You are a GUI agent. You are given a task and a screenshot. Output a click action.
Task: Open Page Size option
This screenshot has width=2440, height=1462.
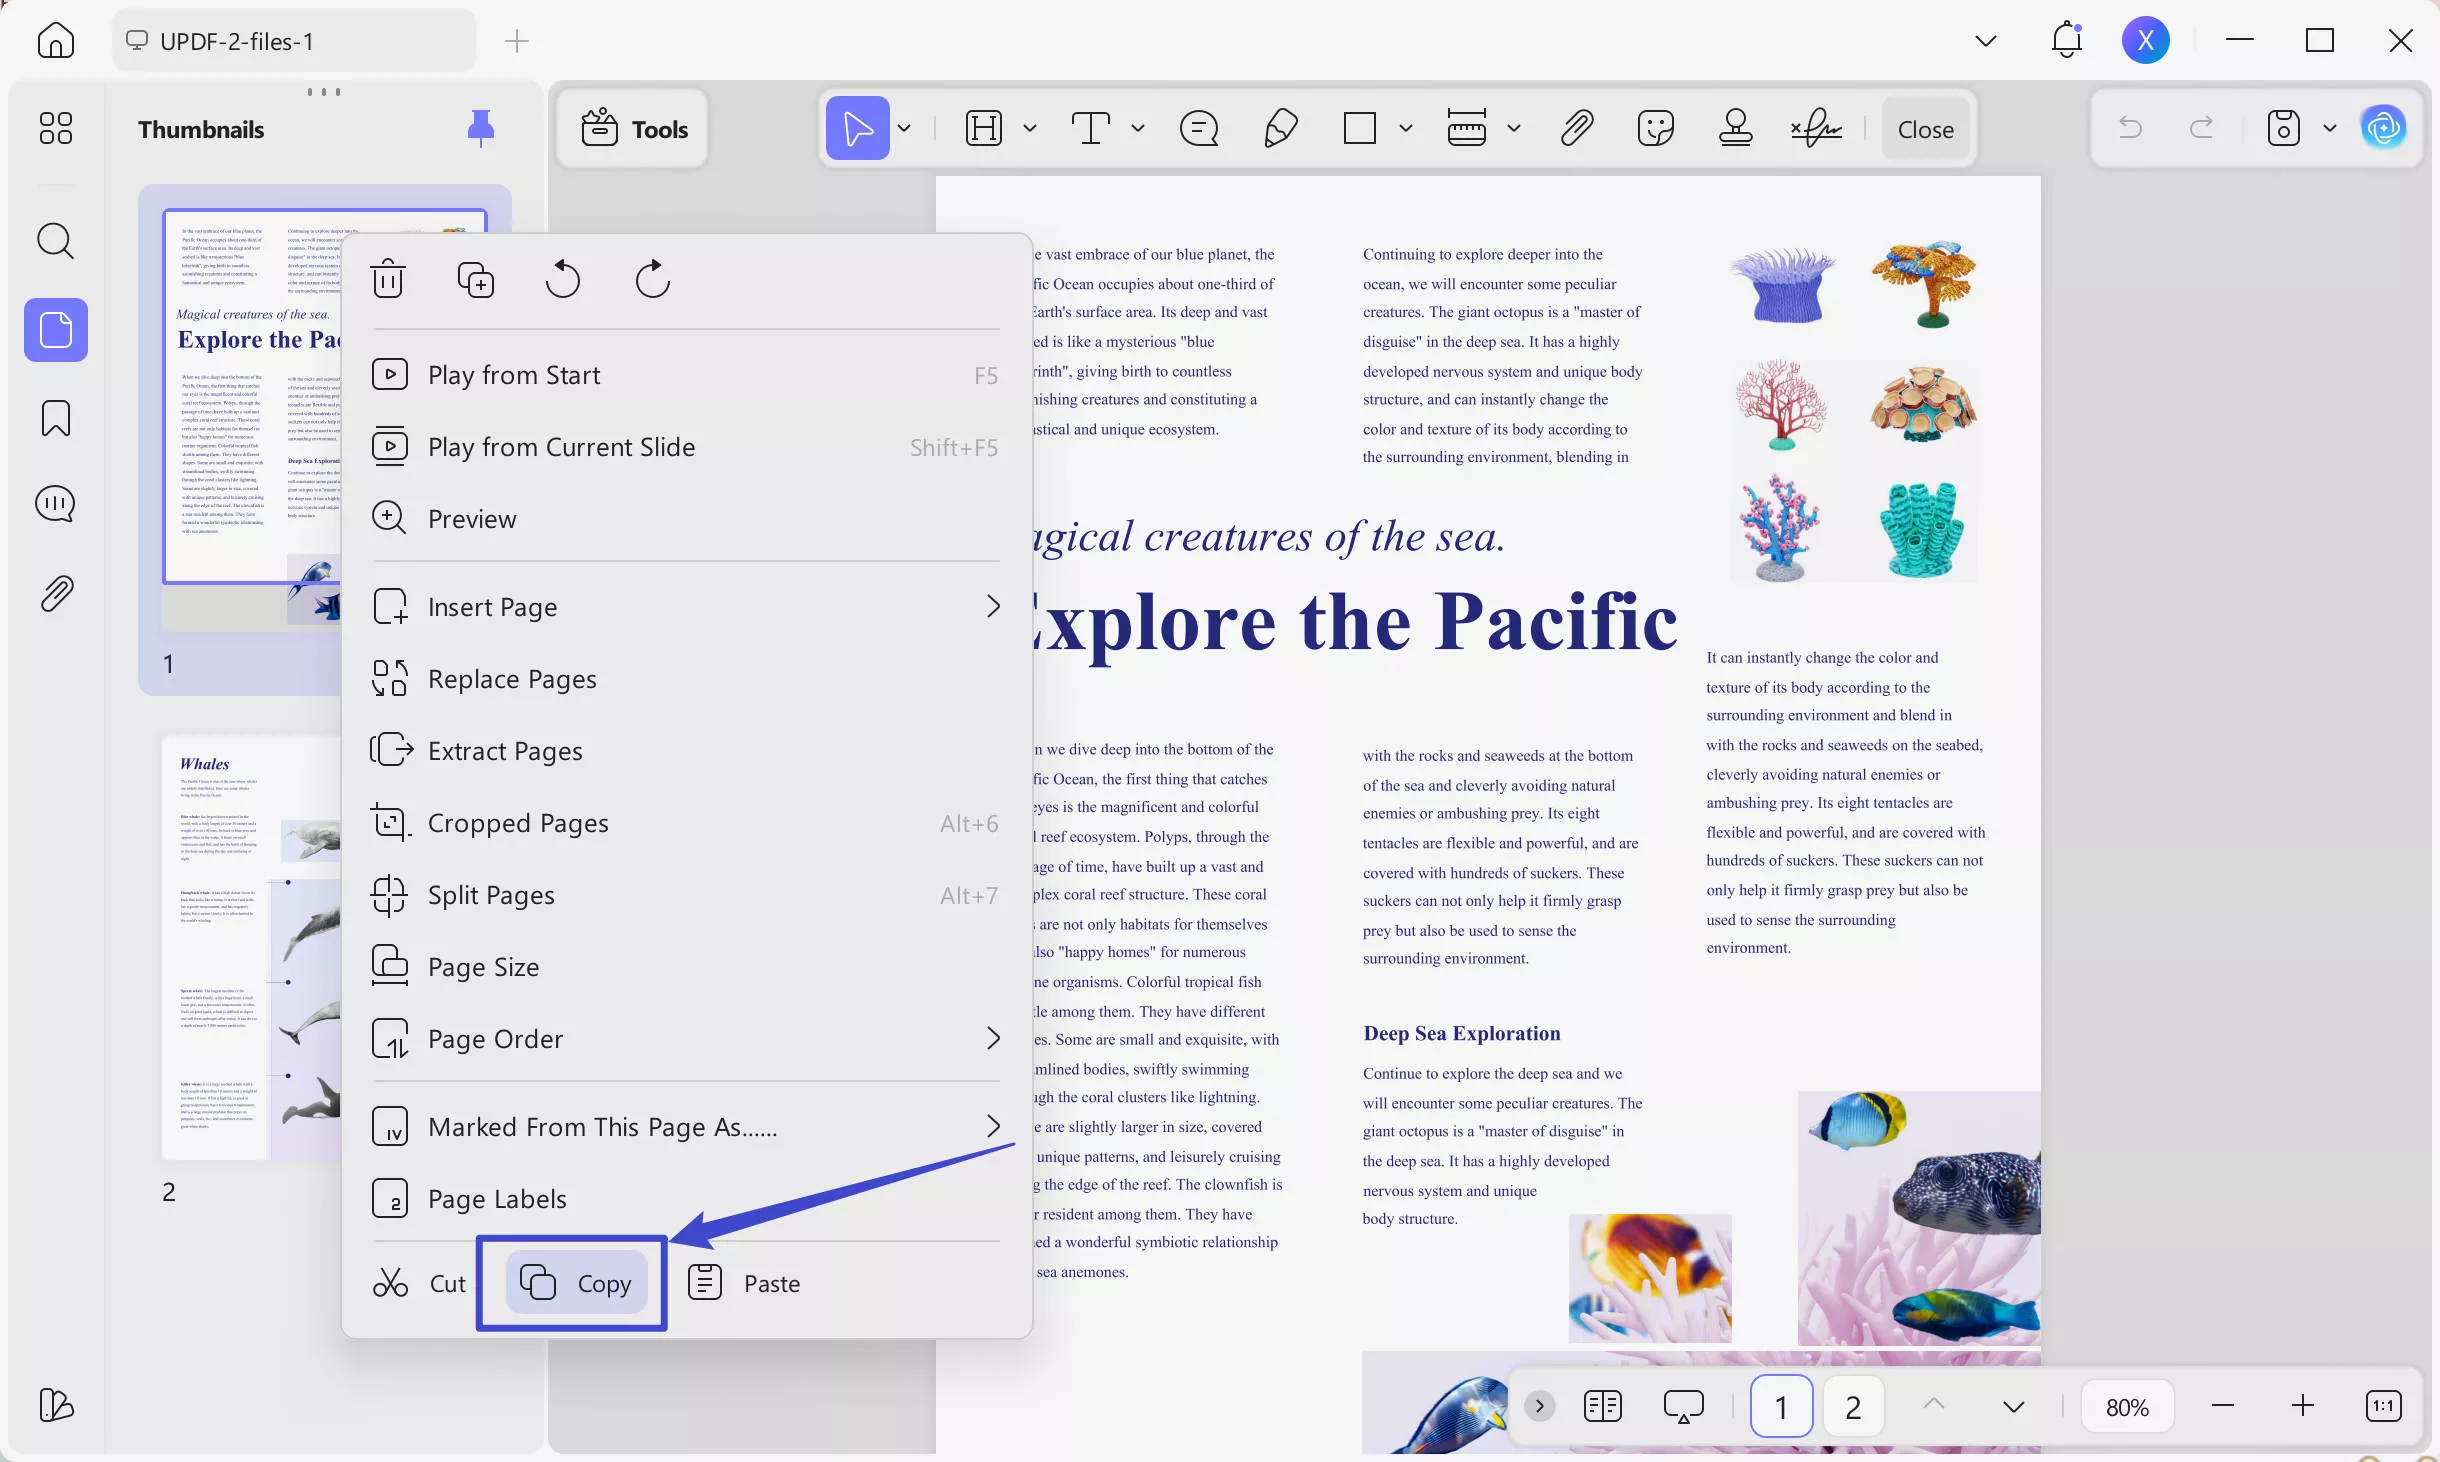tap(686, 966)
